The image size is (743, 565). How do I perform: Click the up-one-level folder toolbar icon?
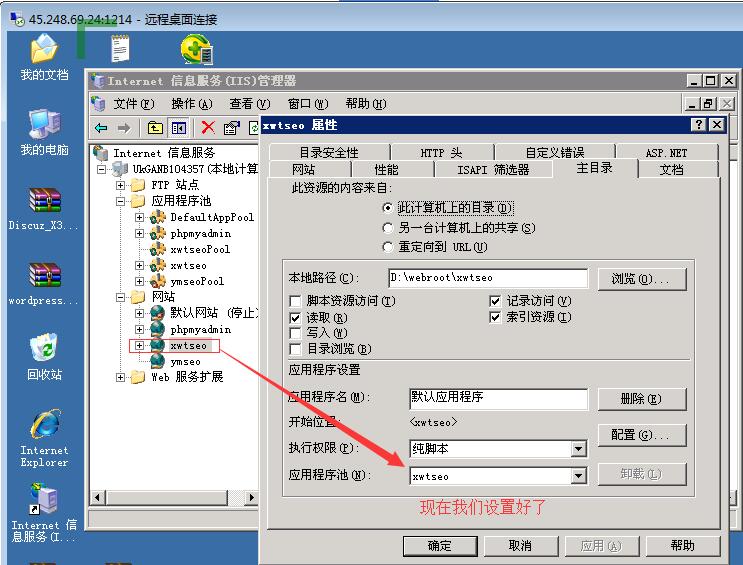155,128
